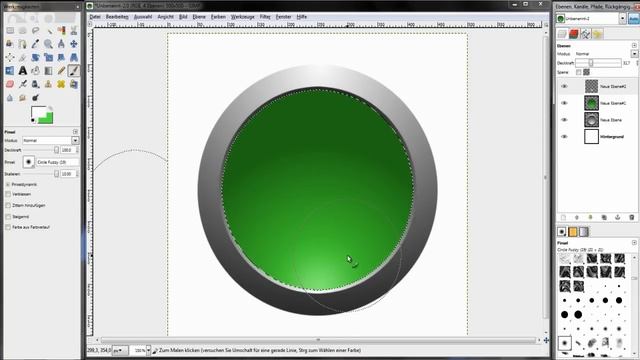
Task: Hide the Neue Ebene layer with gray ring
Action: (564, 120)
